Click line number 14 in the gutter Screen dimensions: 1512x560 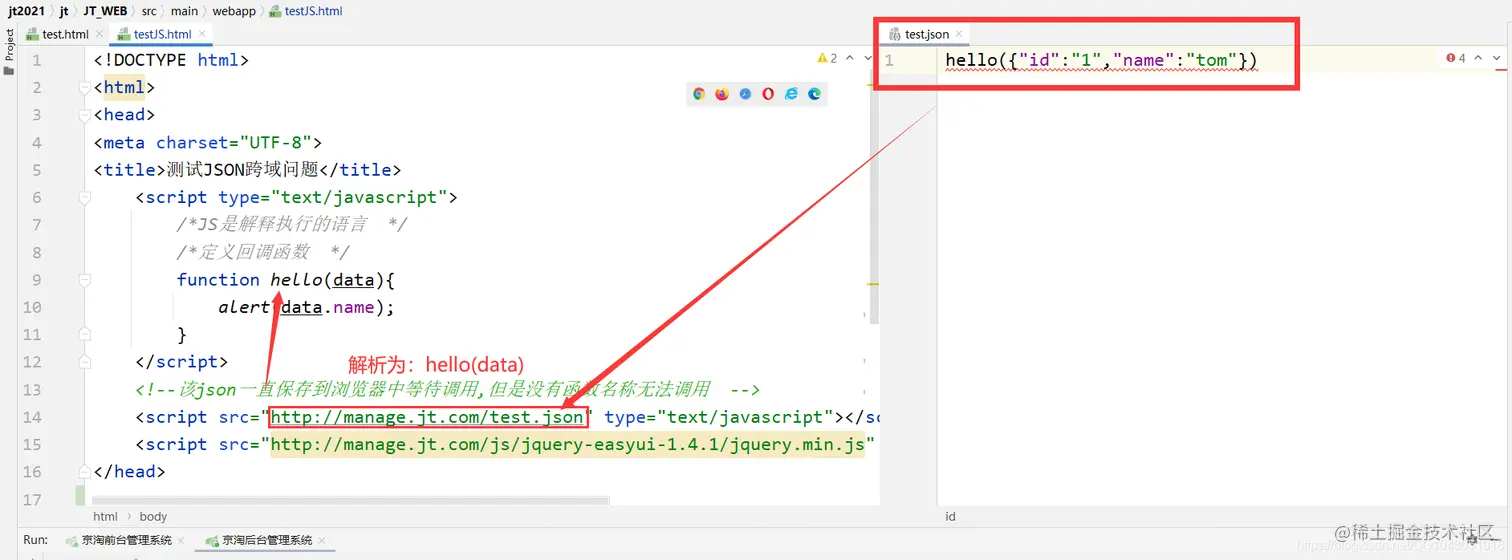click(31, 417)
